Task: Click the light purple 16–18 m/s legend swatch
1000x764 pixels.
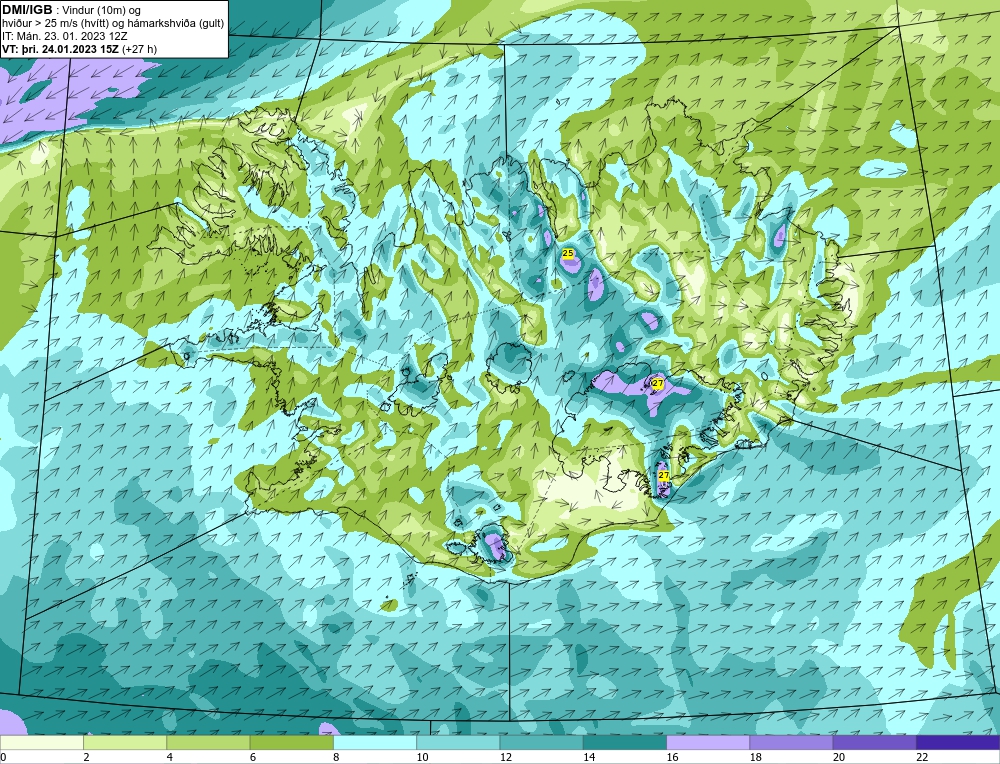Action: click(x=708, y=742)
